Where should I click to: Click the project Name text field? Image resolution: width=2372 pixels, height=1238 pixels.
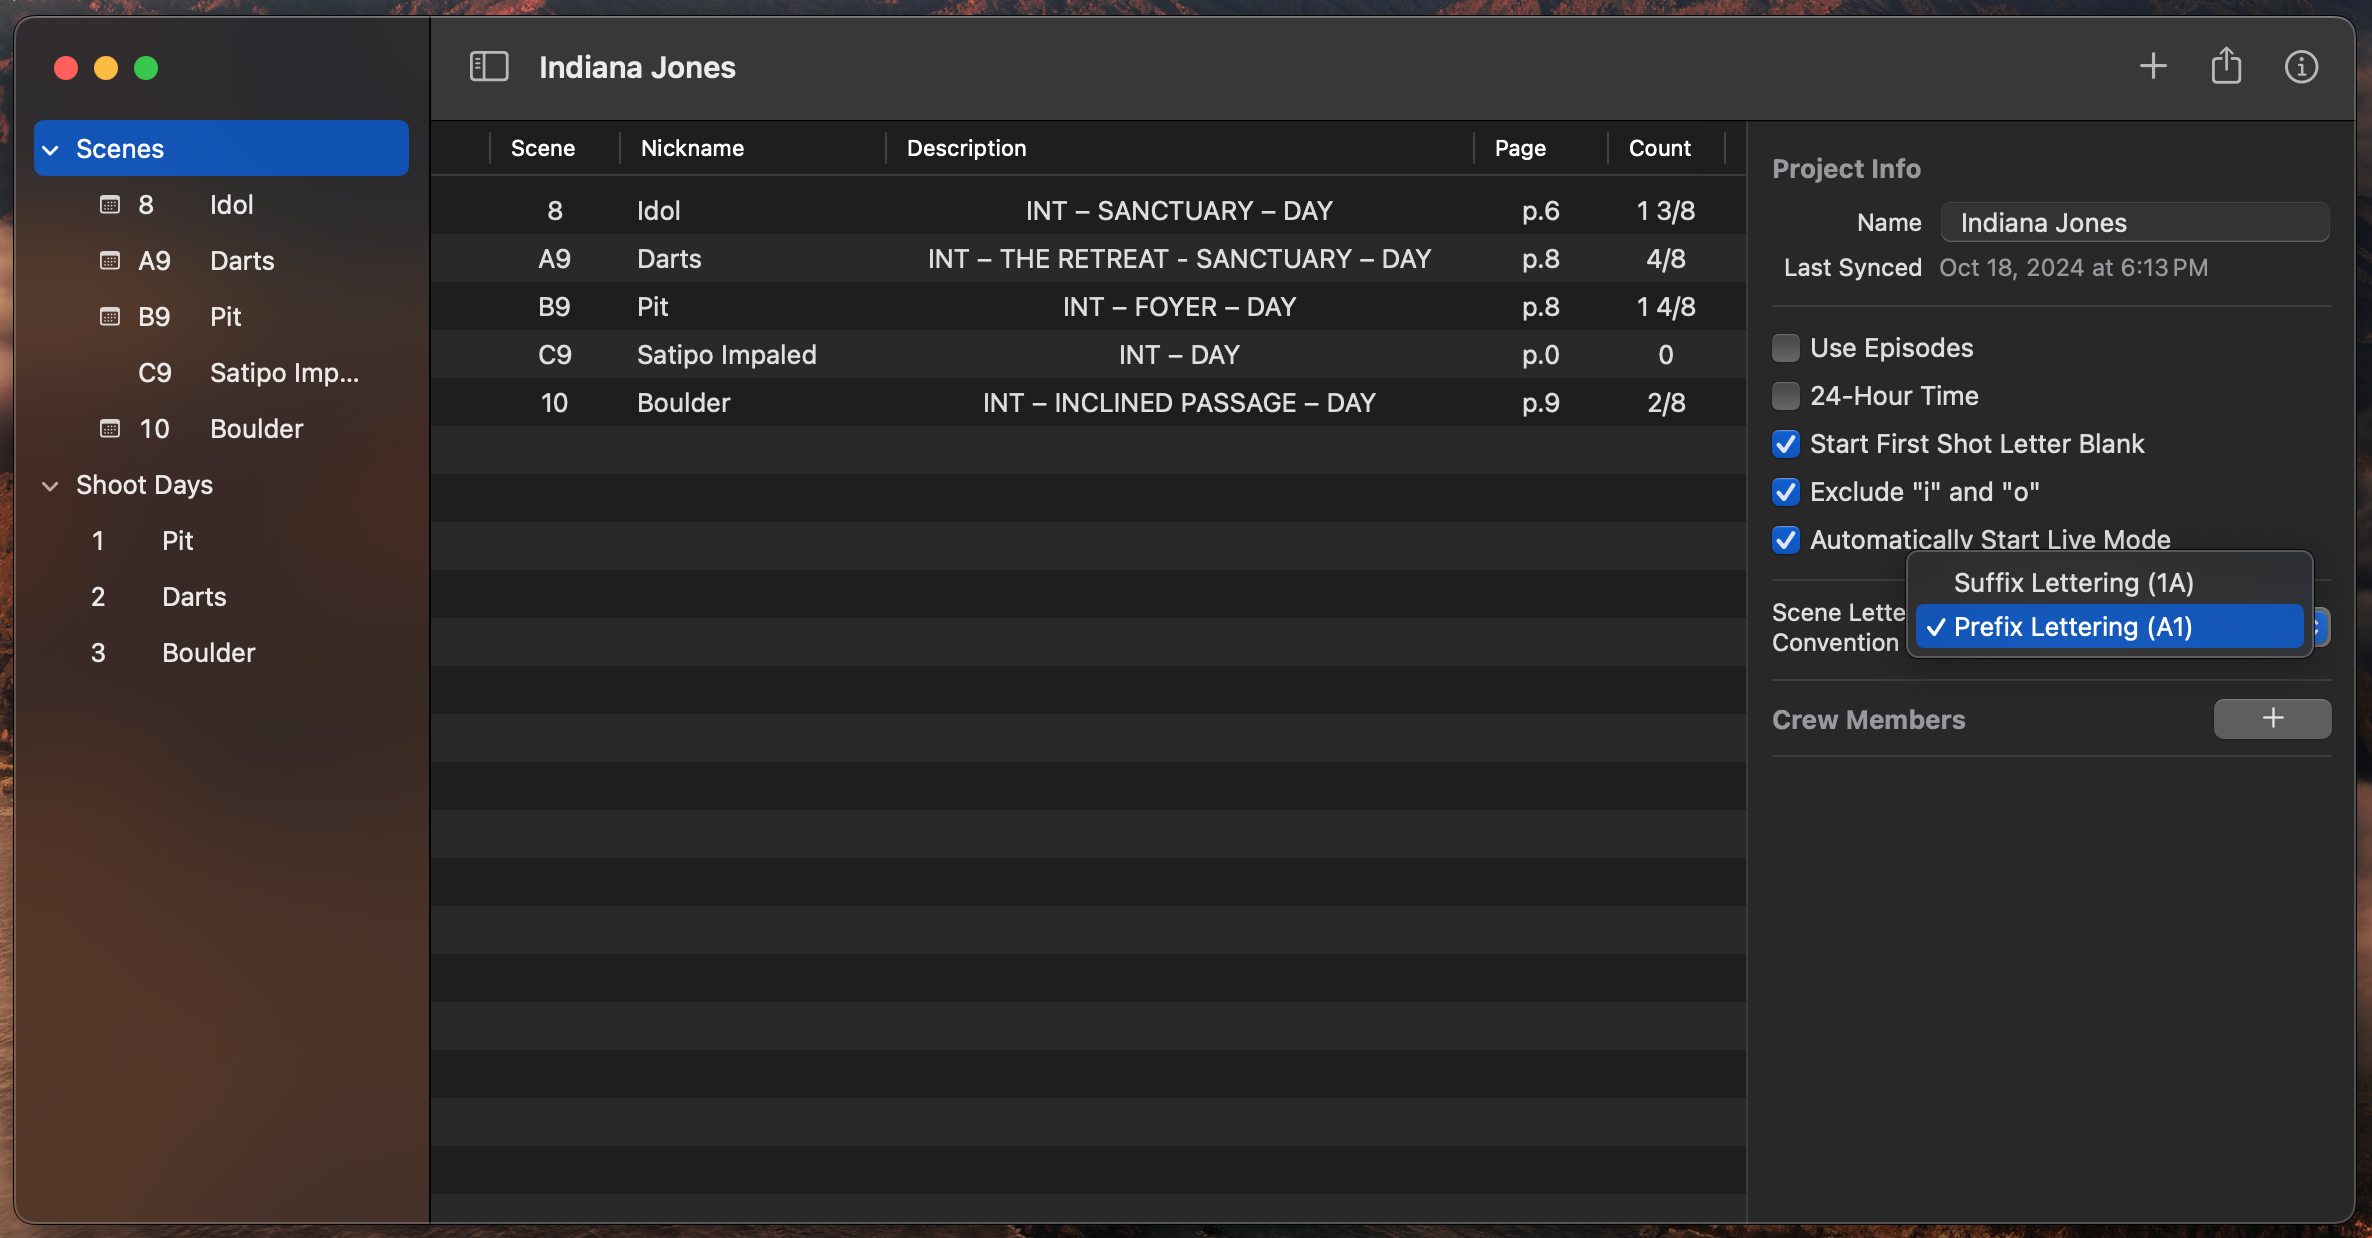2134,223
